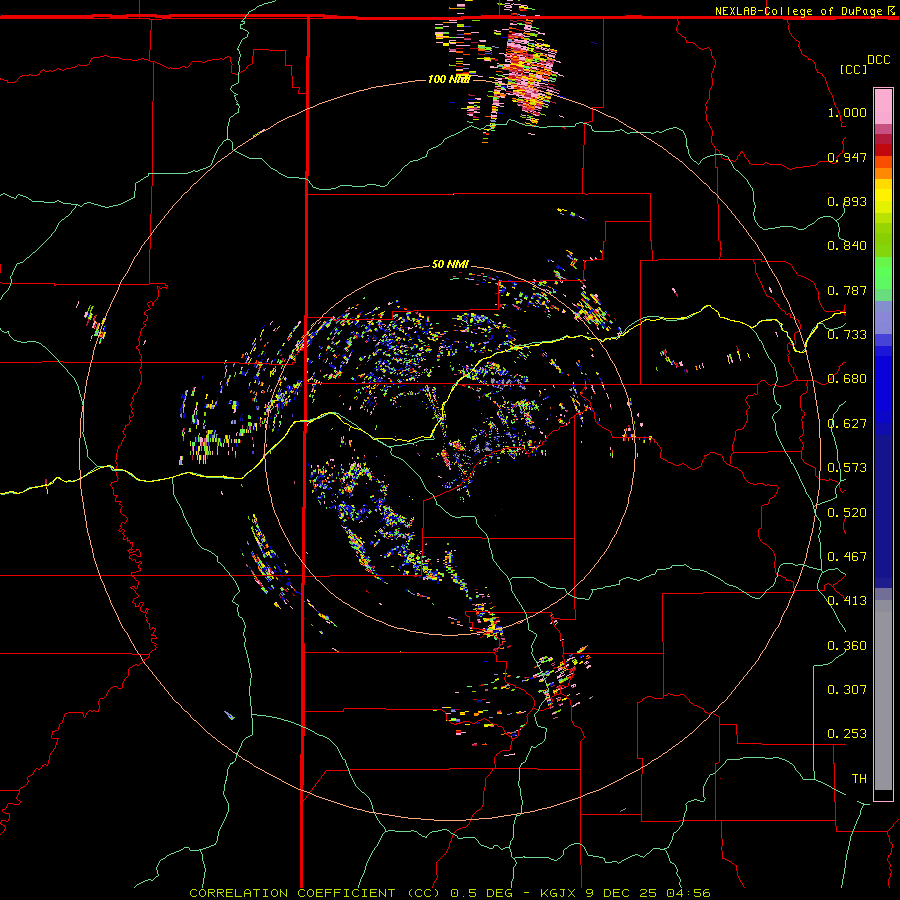
Task: Click the [CC] units label
Action: click(853, 69)
